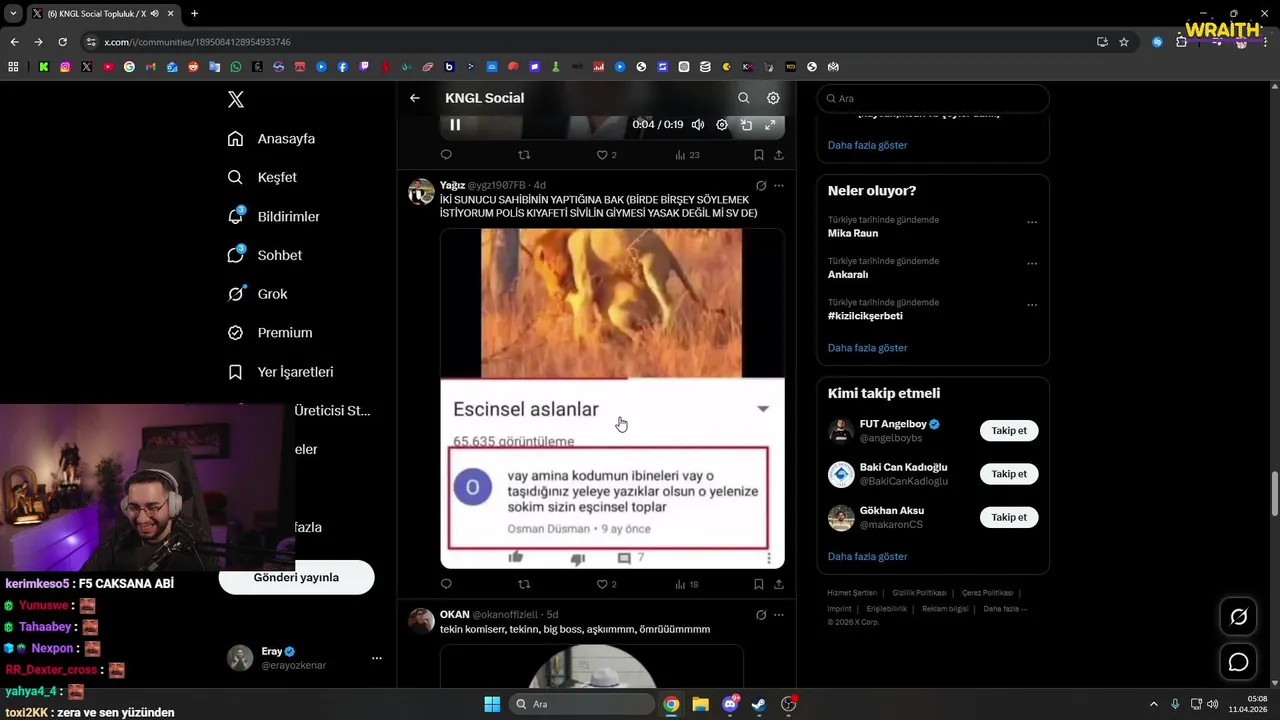The image size is (1280, 720).
Task: Show more under Neler oluyor
Action: click(x=868, y=348)
